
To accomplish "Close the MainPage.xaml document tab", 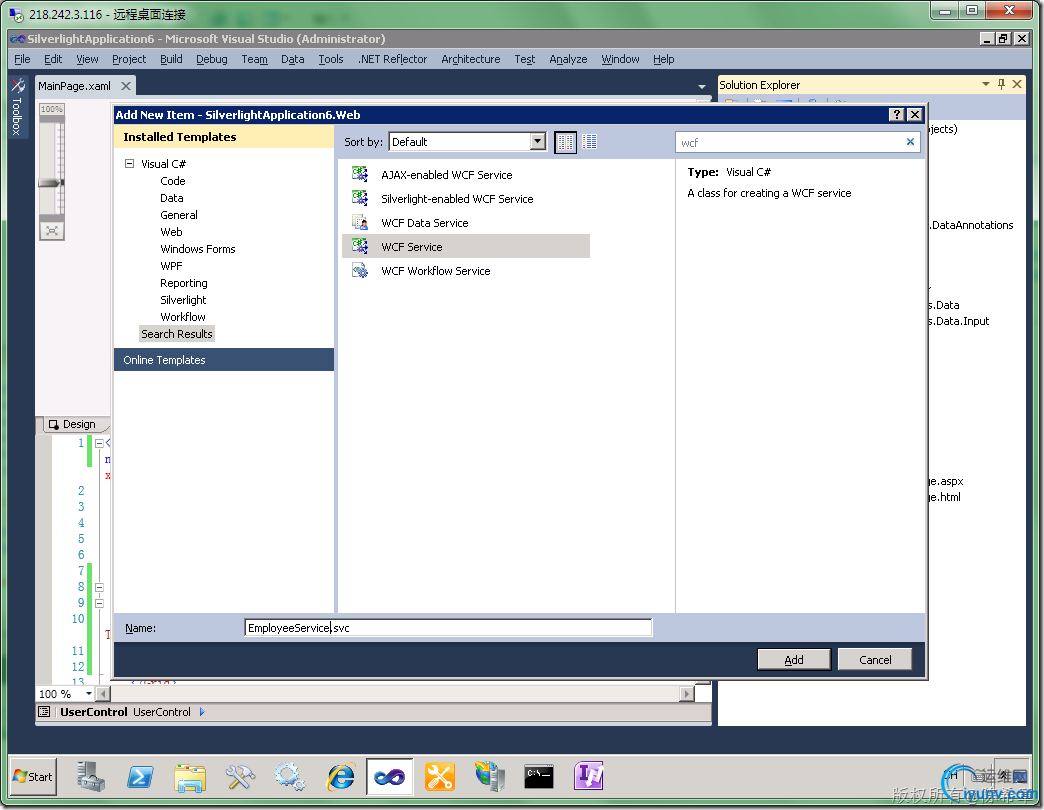I will pos(125,86).
